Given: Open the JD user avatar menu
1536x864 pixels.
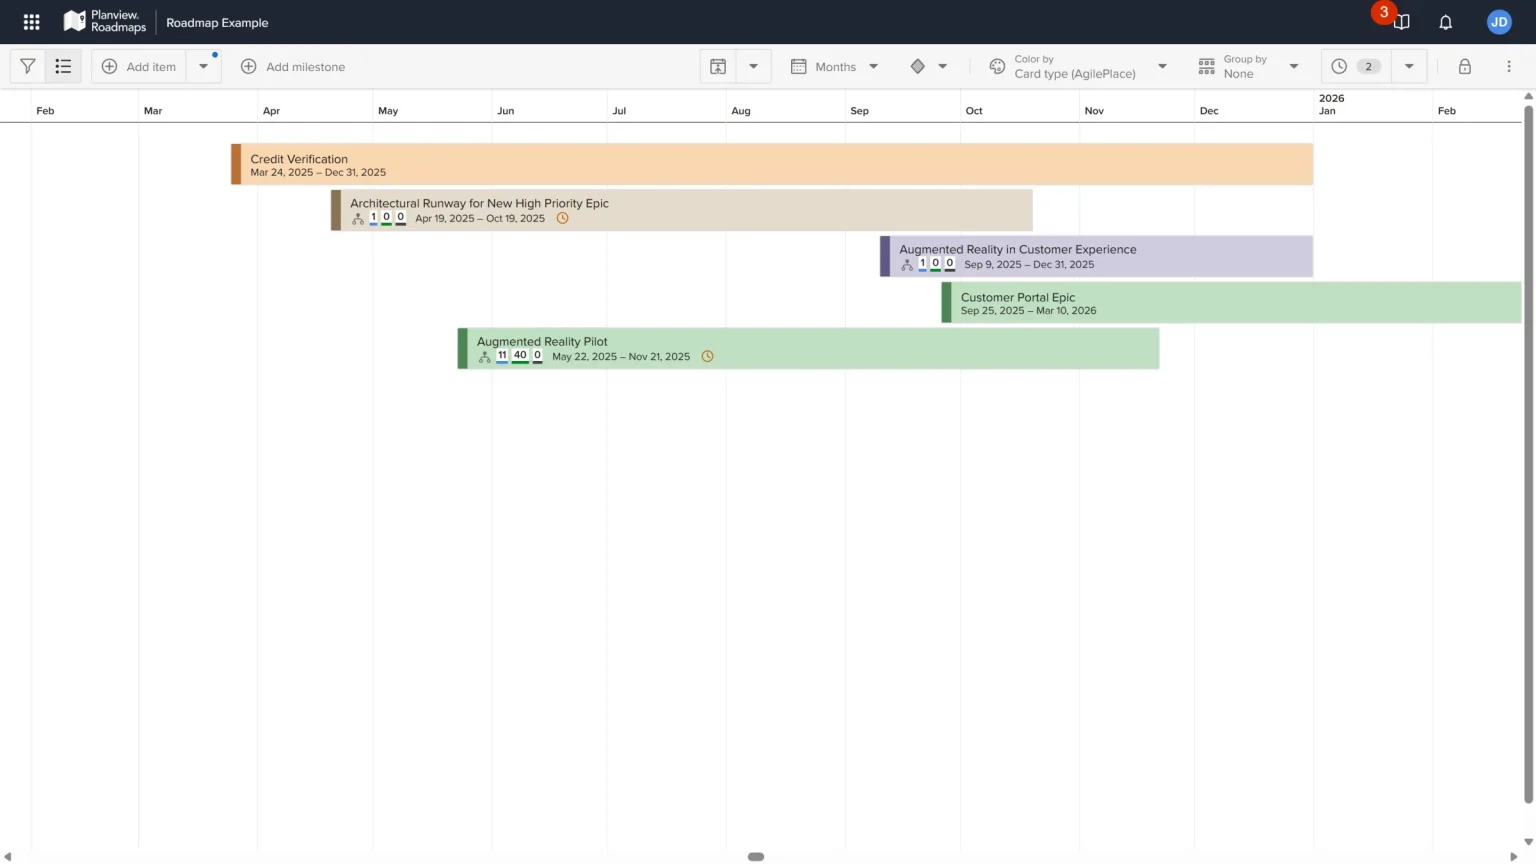Looking at the screenshot, I should [x=1498, y=22].
